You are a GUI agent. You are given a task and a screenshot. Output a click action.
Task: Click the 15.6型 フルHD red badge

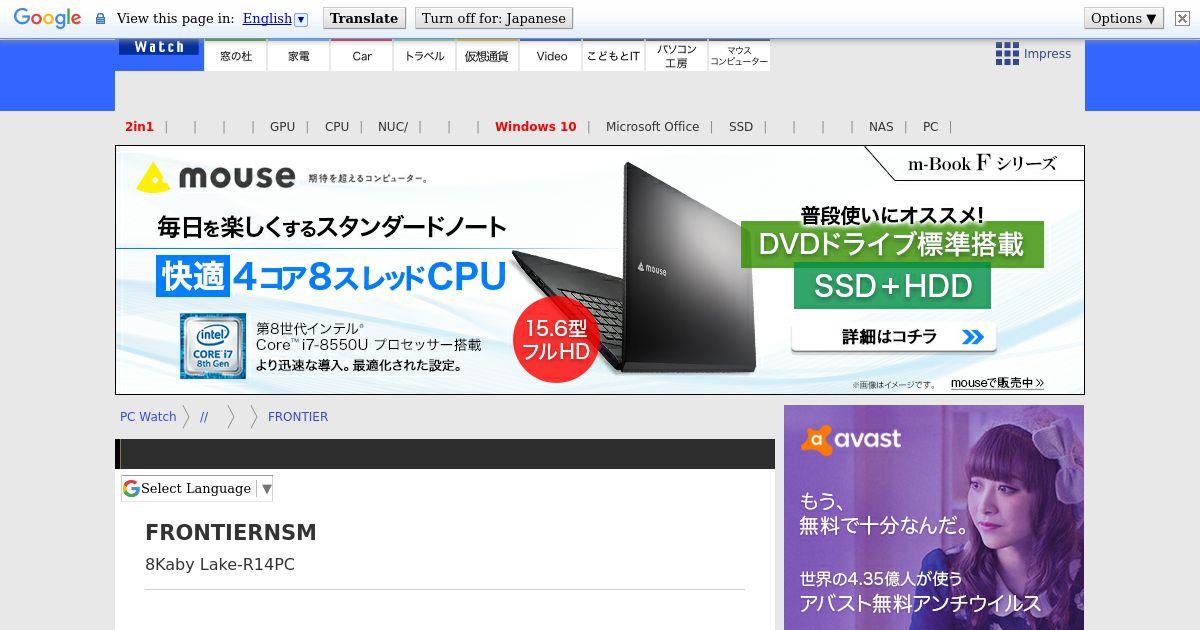(556, 340)
